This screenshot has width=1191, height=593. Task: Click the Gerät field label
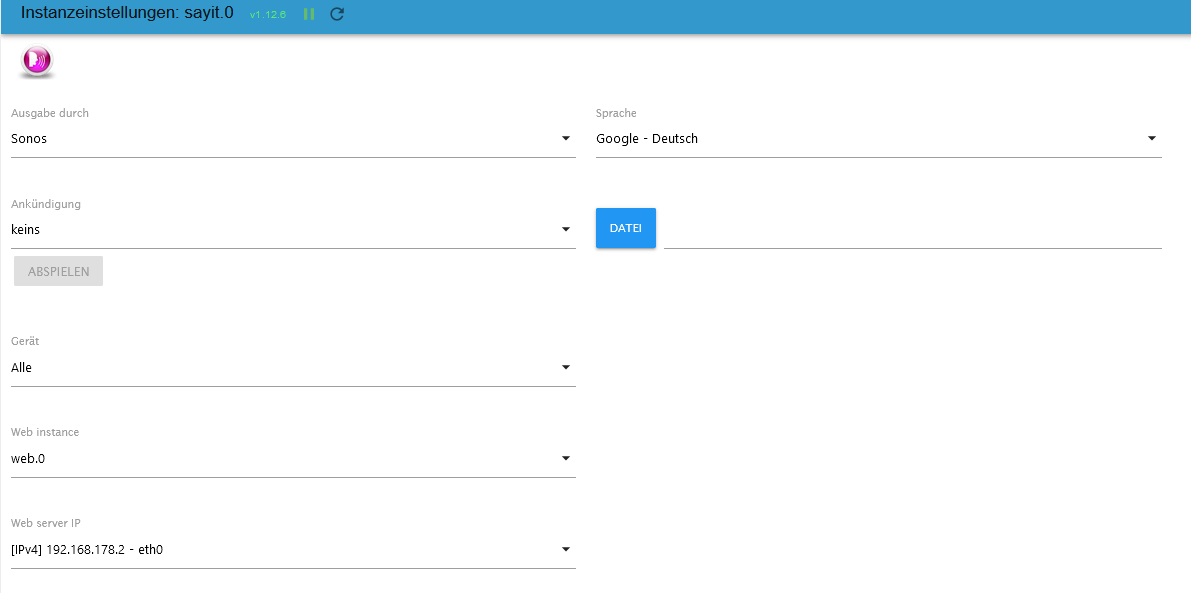pos(25,342)
